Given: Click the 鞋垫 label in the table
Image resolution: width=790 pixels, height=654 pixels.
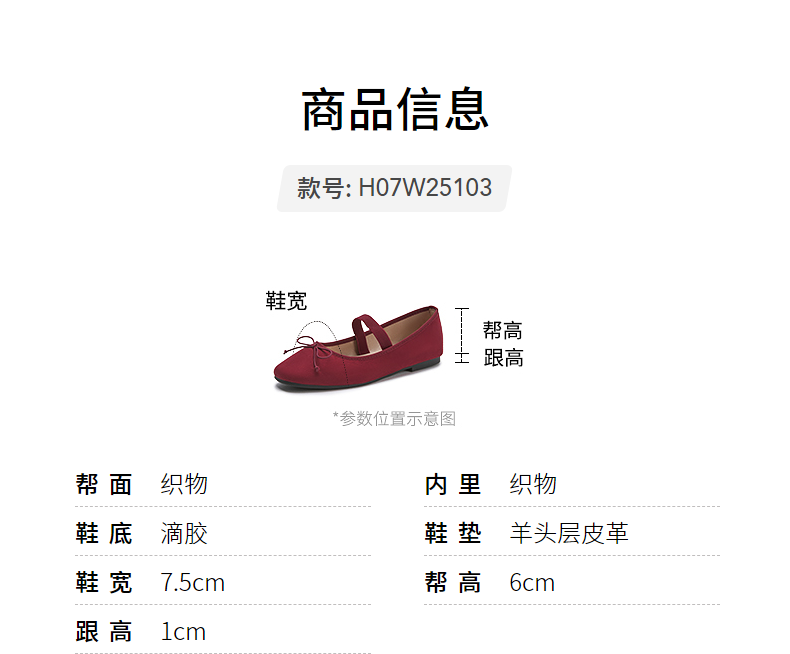Looking at the screenshot, I should pos(453,533).
